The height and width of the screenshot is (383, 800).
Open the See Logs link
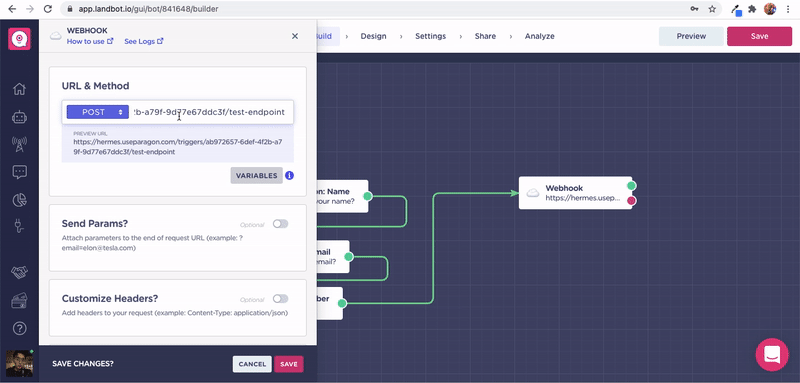[x=144, y=41]
